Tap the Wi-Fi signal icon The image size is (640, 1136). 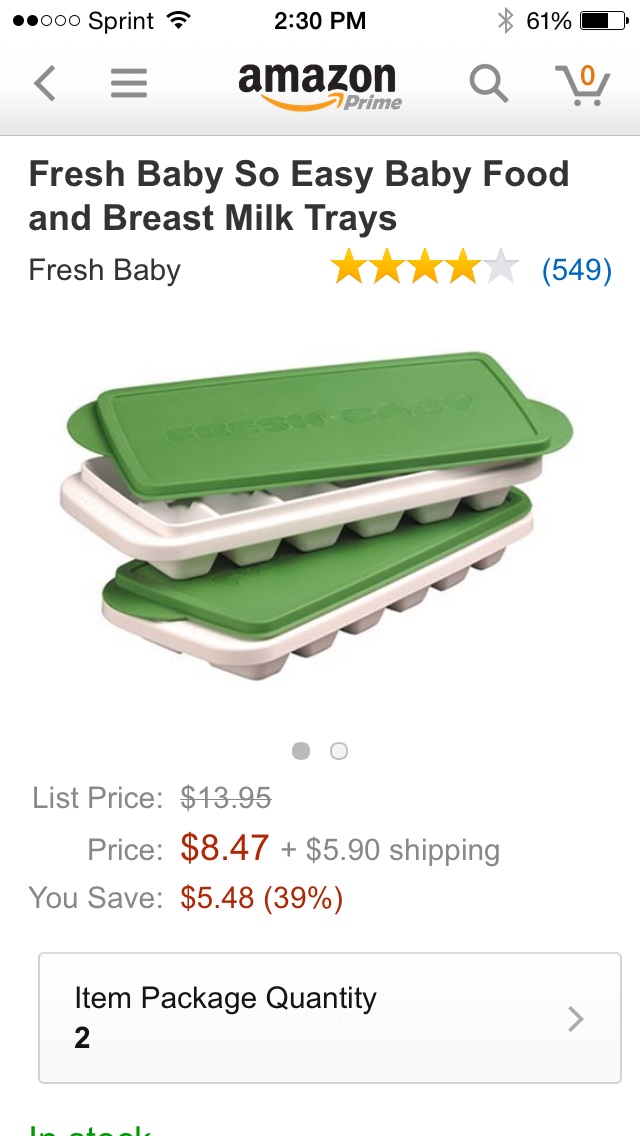pos(178,20)
